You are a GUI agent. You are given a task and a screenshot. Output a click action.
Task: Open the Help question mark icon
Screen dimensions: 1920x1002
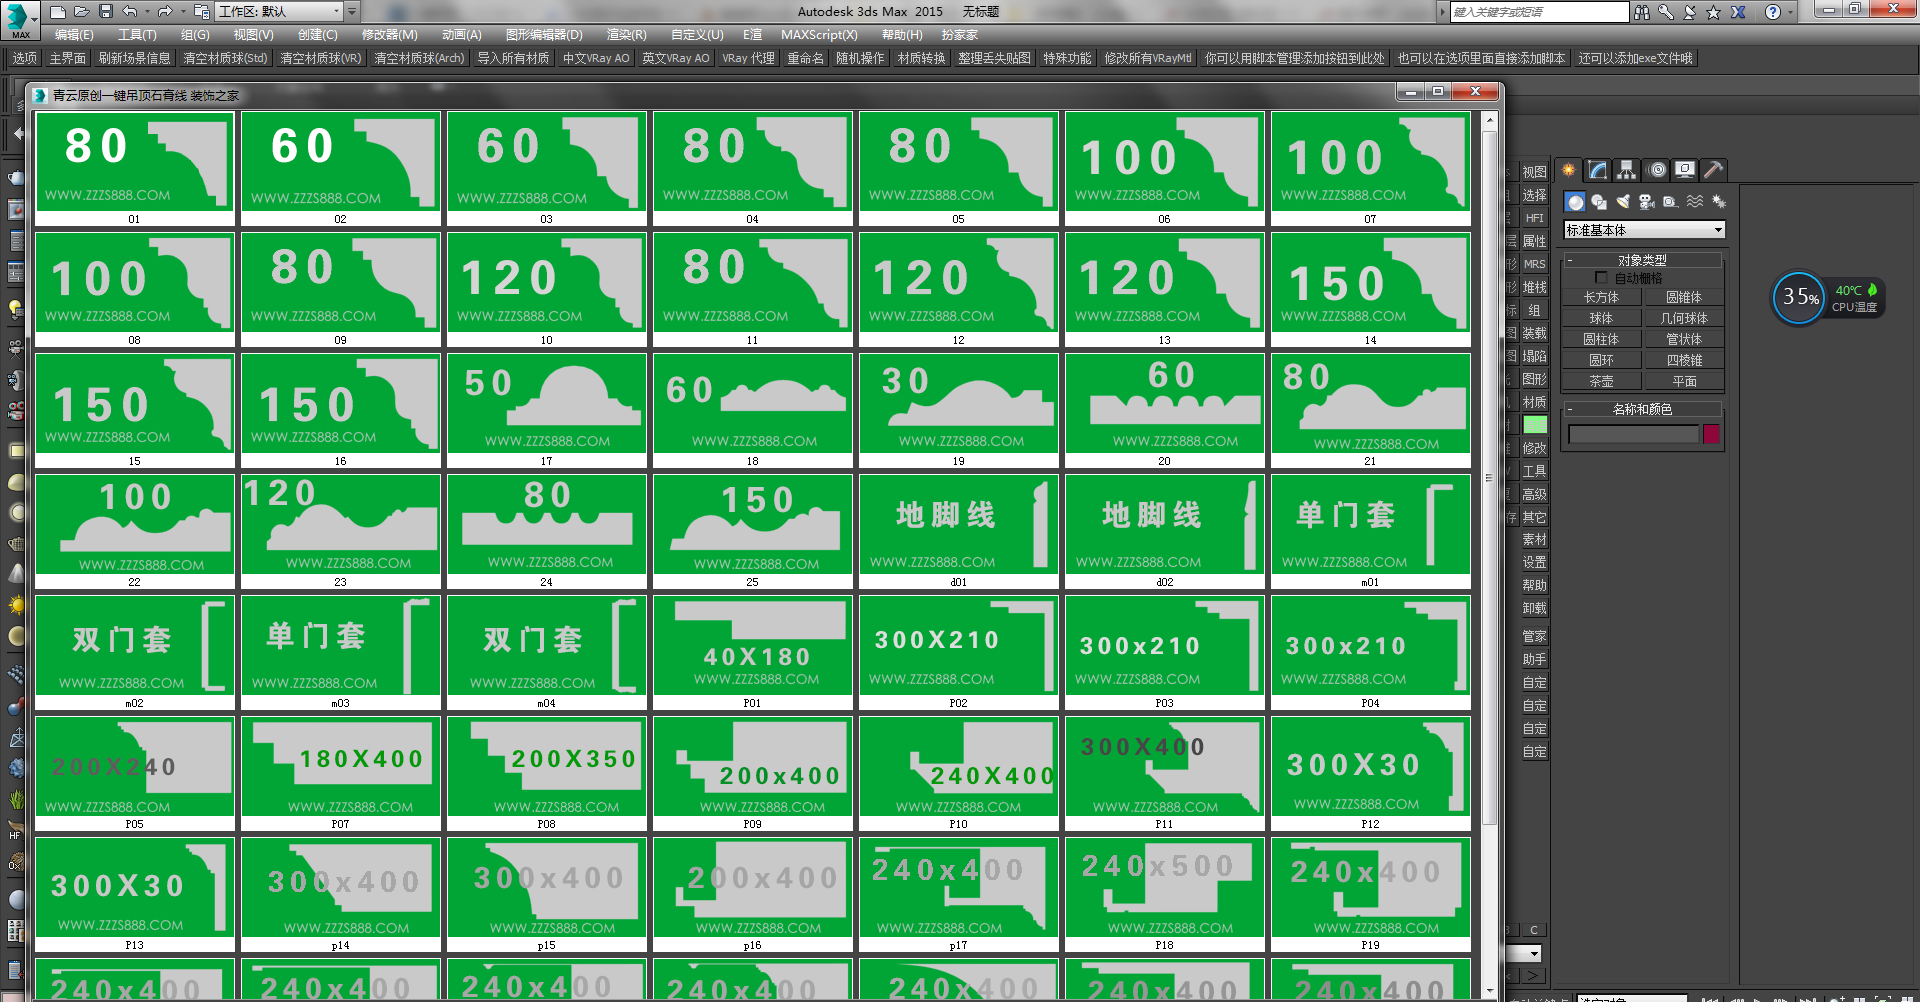(1773, 12)
